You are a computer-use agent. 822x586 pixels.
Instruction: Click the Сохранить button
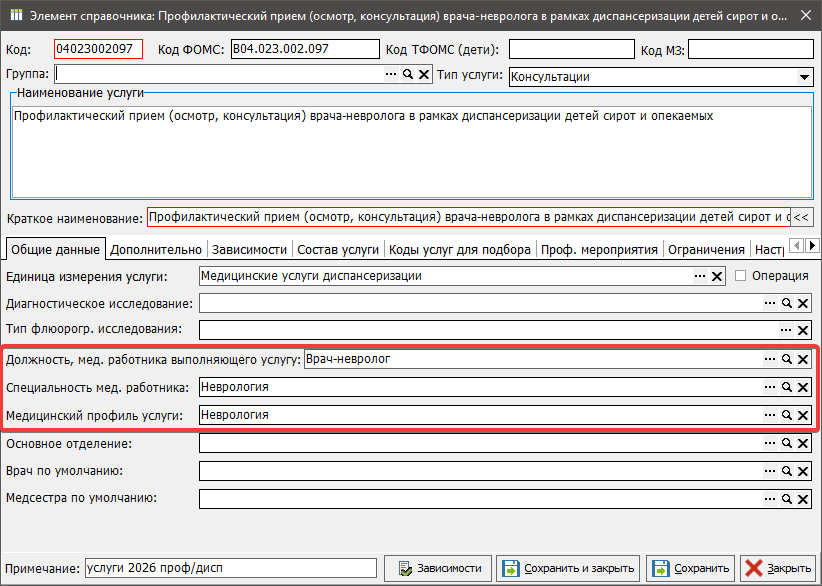690,568
